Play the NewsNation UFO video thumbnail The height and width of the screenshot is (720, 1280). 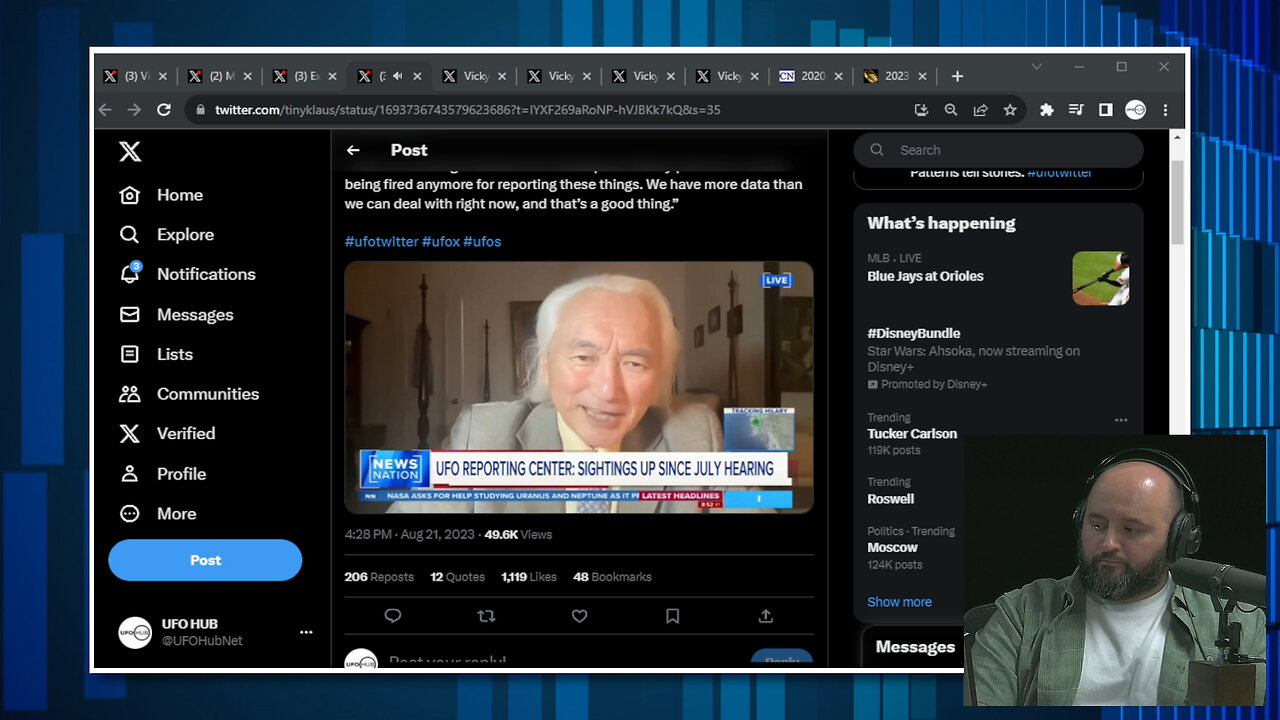coord(579,388)
